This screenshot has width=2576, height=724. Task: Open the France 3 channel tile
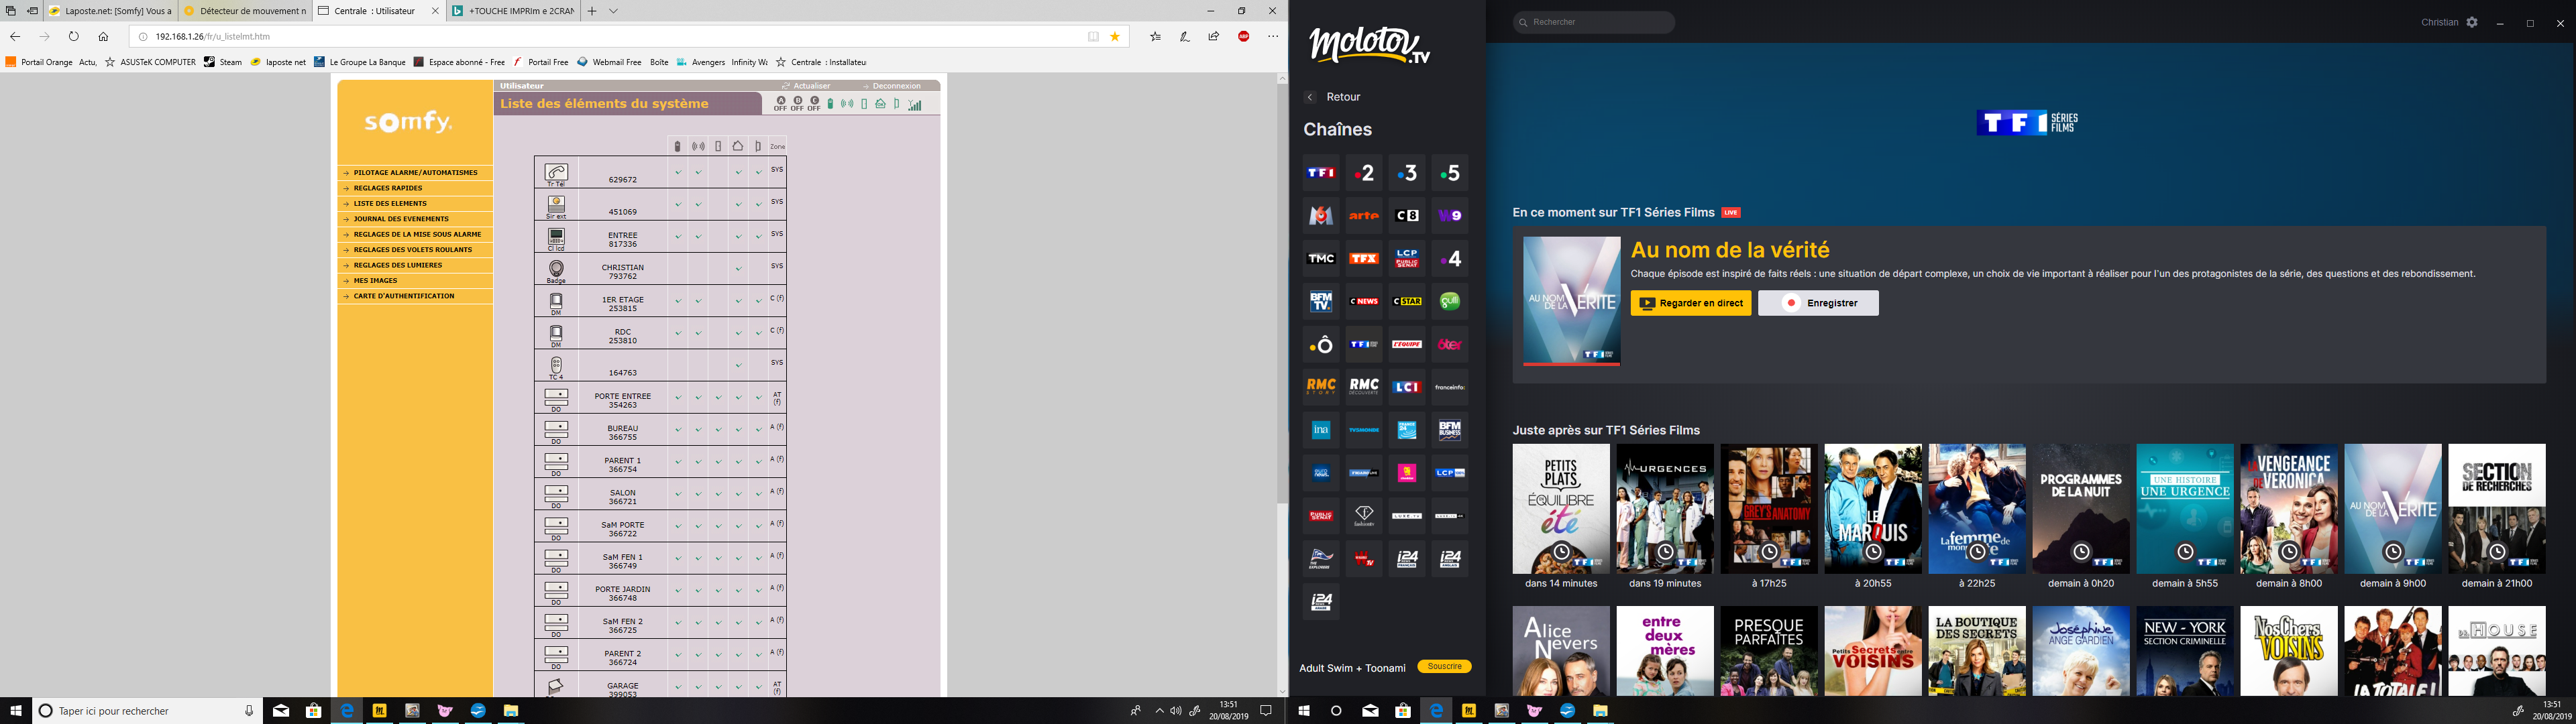(1407, 173)
